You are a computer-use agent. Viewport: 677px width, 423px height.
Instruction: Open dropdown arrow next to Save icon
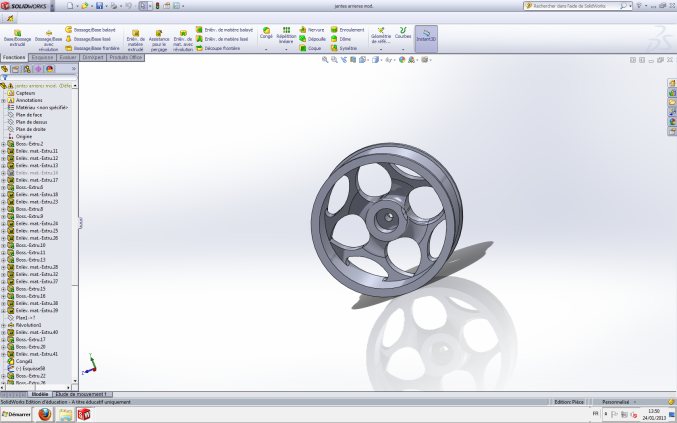106,6
